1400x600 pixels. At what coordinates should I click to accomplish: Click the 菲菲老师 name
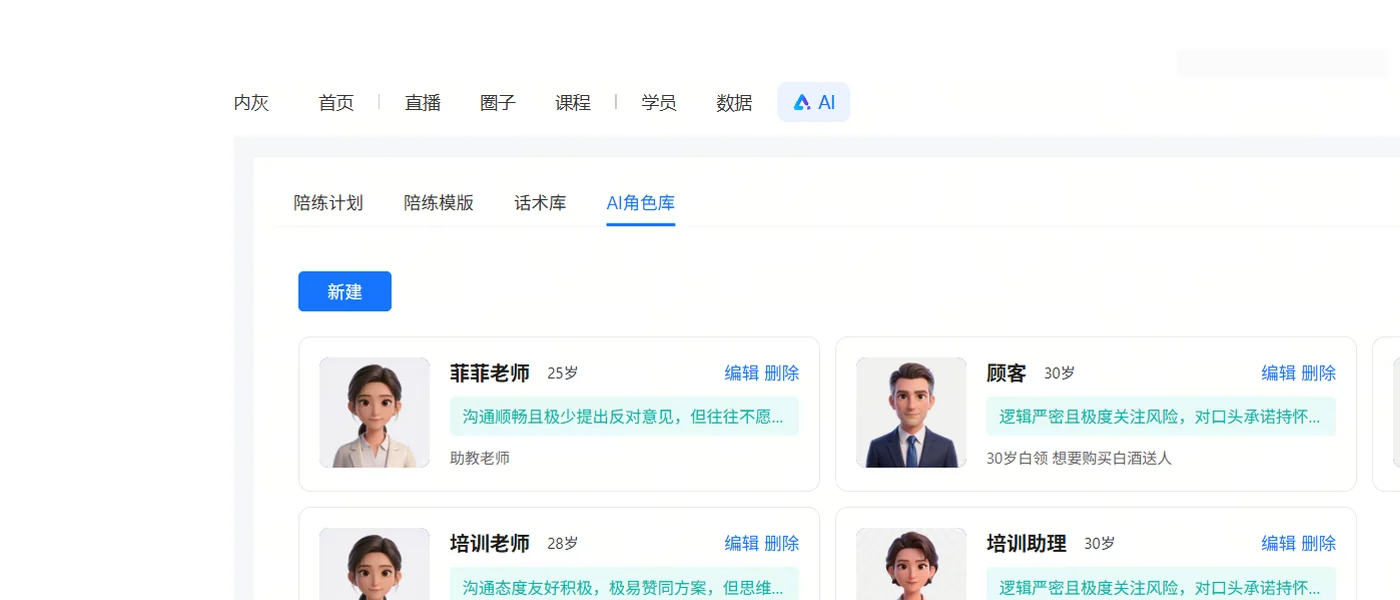click(490, 373)
